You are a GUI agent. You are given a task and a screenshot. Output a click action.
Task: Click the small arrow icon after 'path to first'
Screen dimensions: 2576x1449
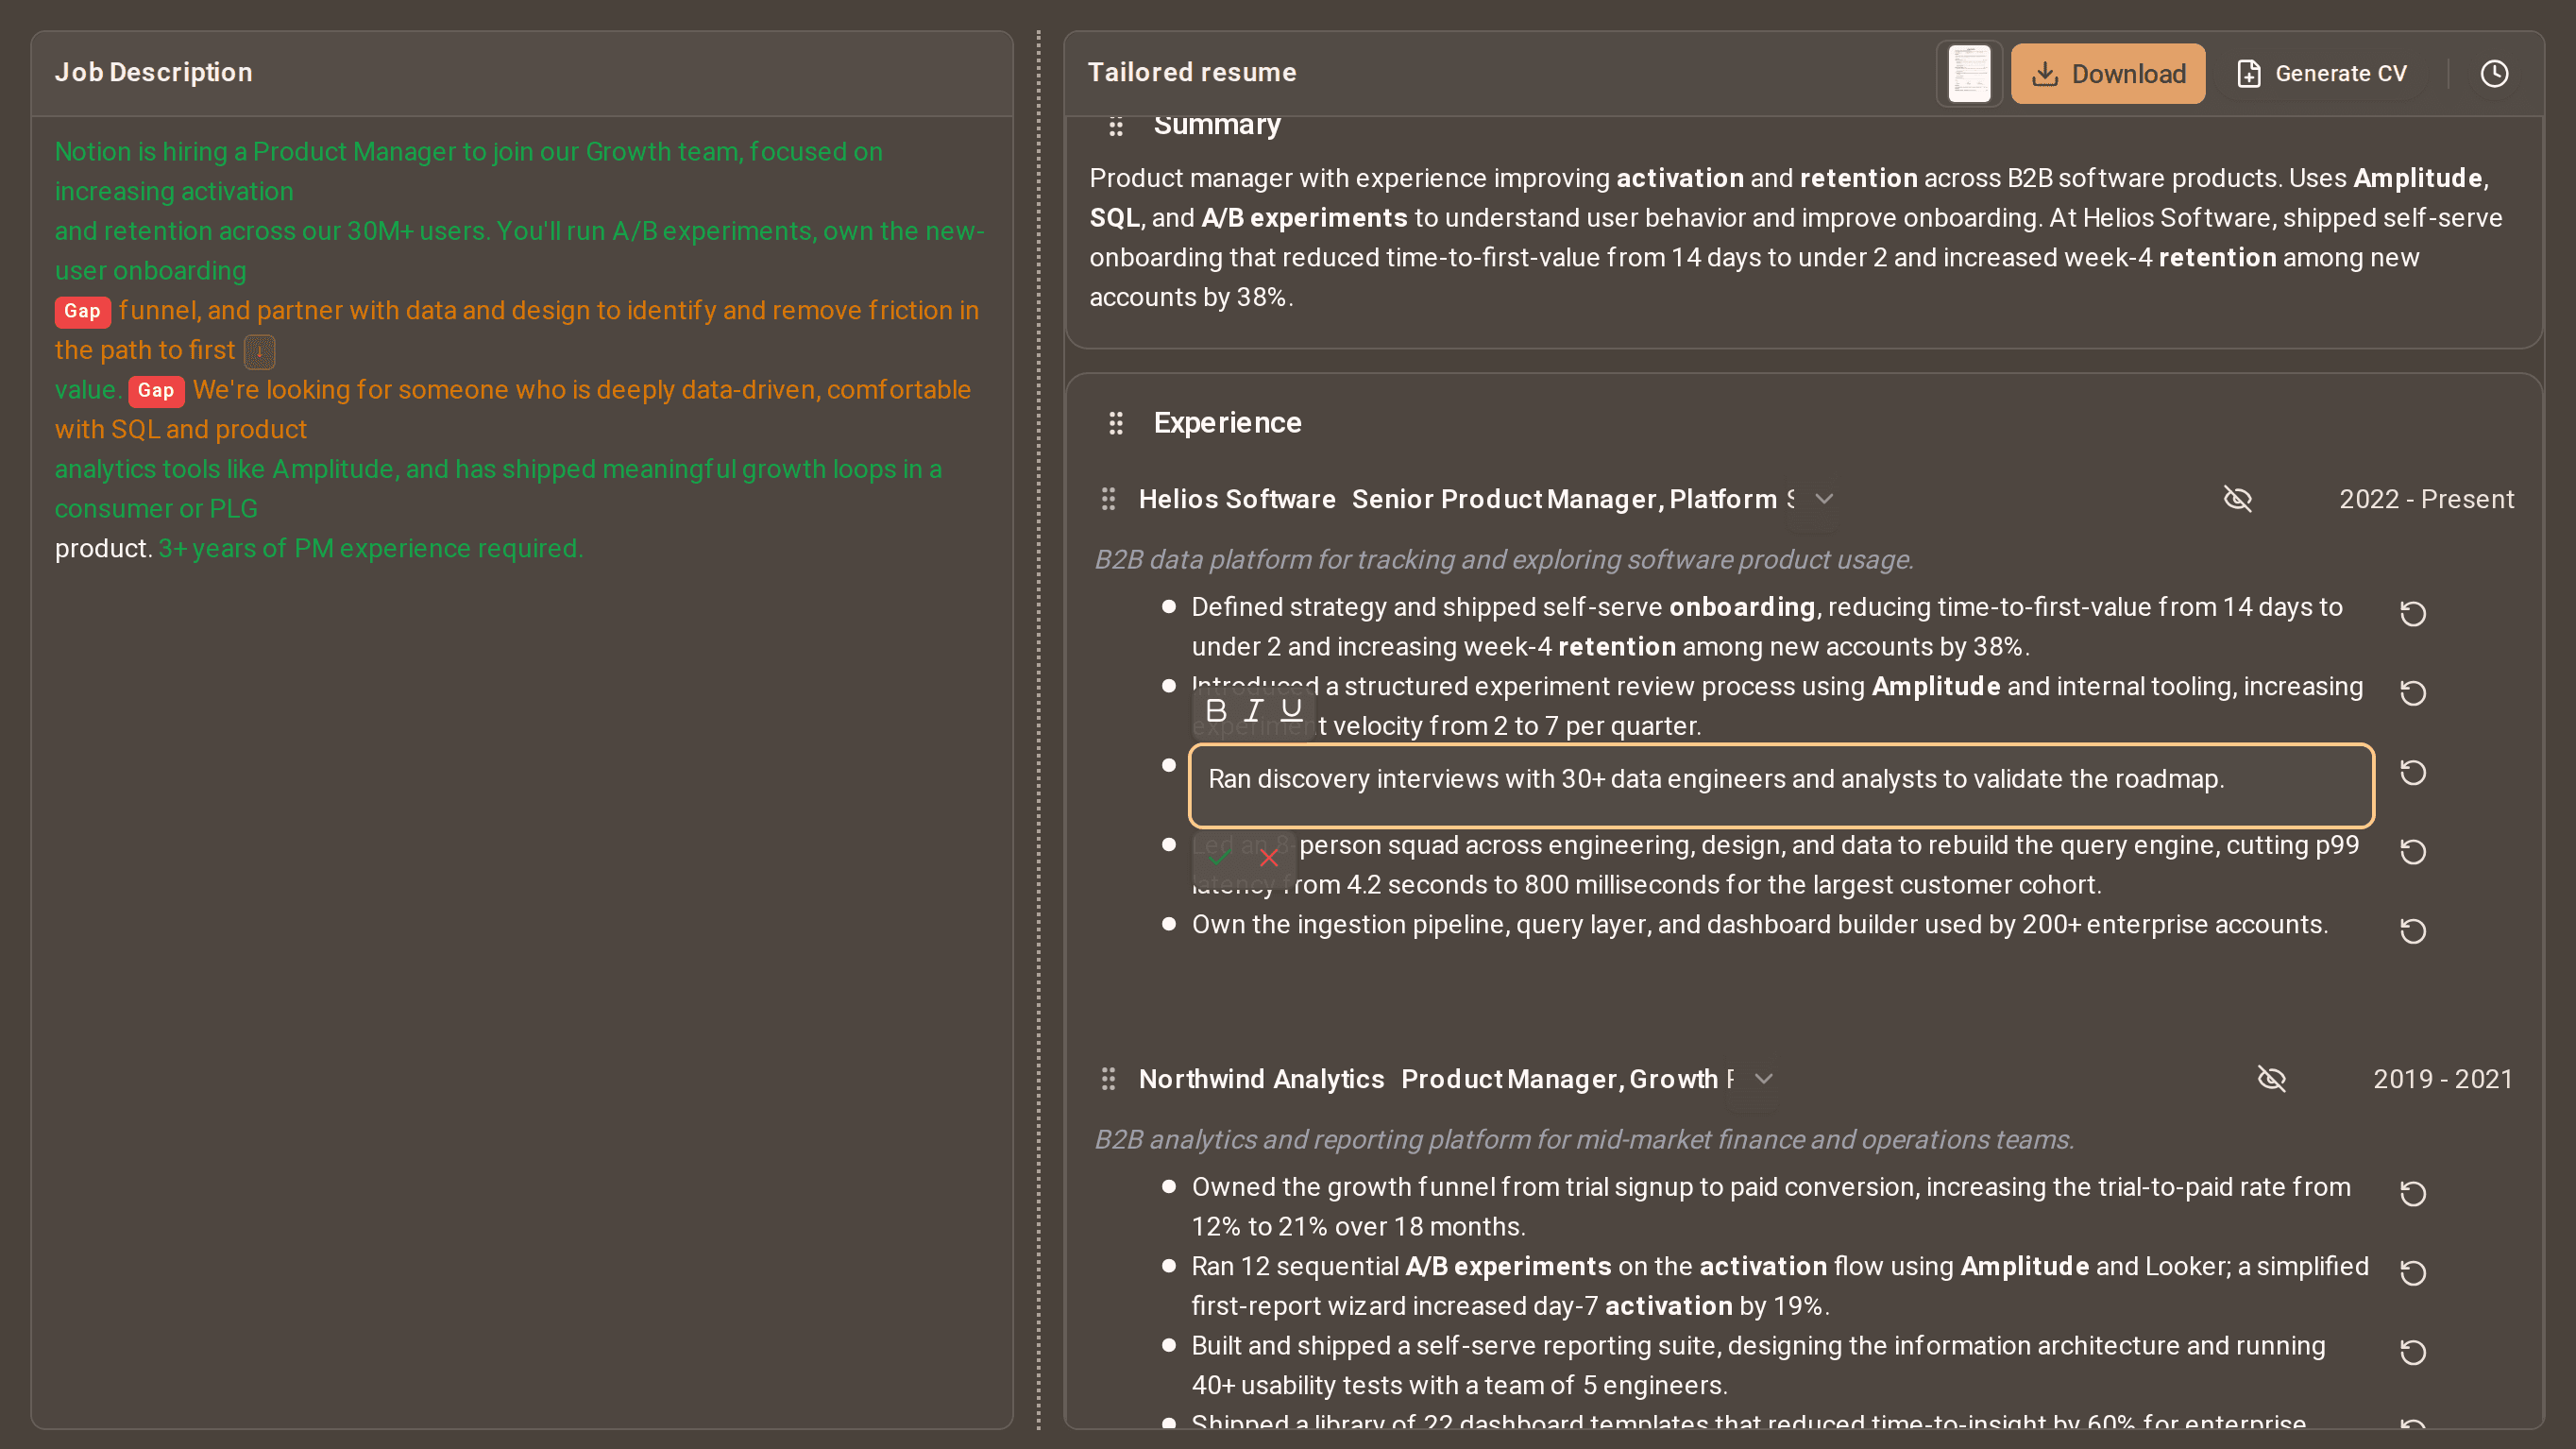coord(259,351)
